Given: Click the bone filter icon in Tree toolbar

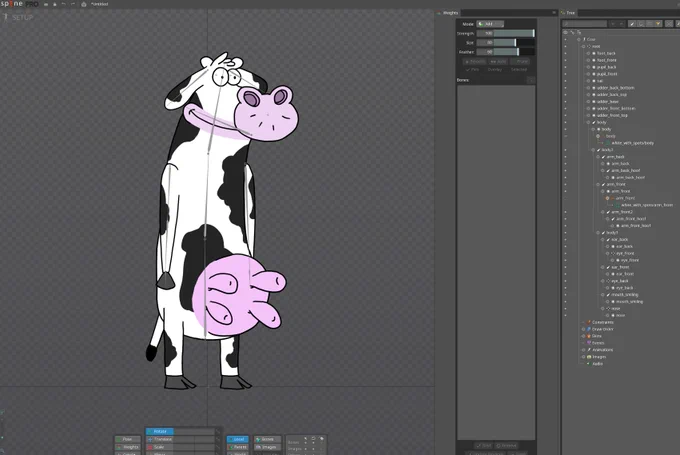Looking at the screenshot, I should (x=632, y=24).
